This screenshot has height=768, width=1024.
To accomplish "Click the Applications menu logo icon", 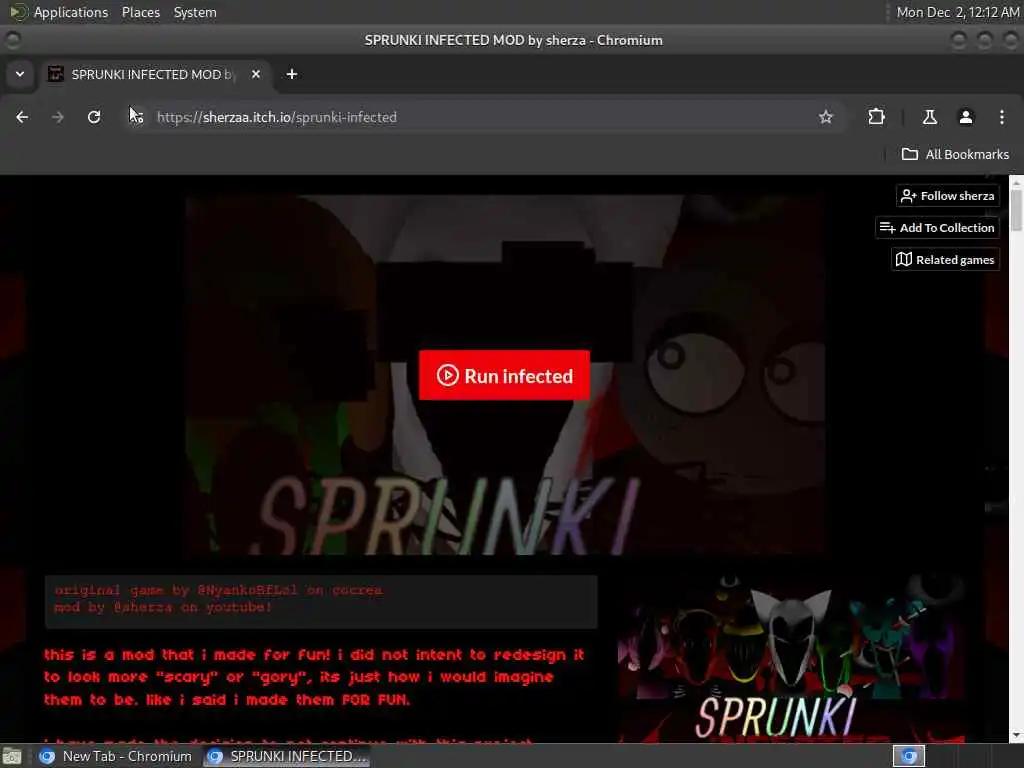I will (18, 12).
